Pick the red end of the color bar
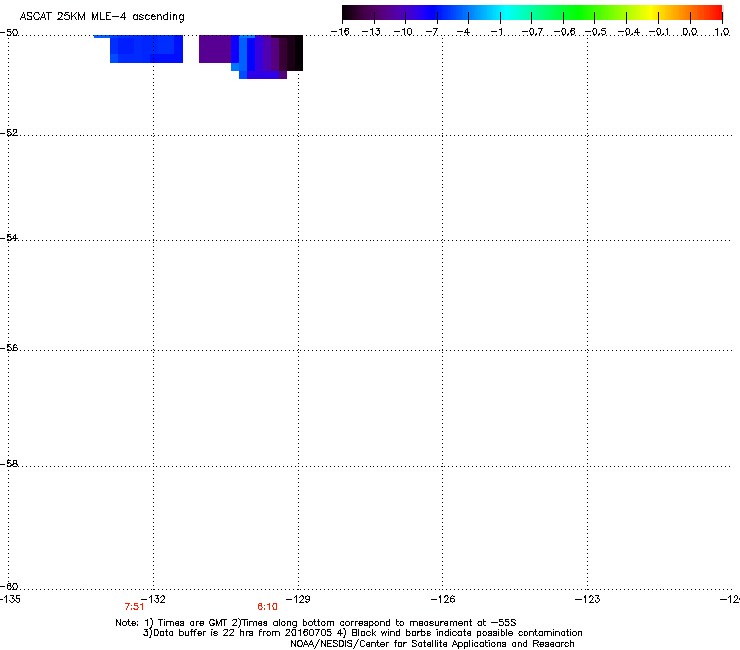The height and width of the screenshot is (650, 740). pyautogui.click(x=715, y=13)
